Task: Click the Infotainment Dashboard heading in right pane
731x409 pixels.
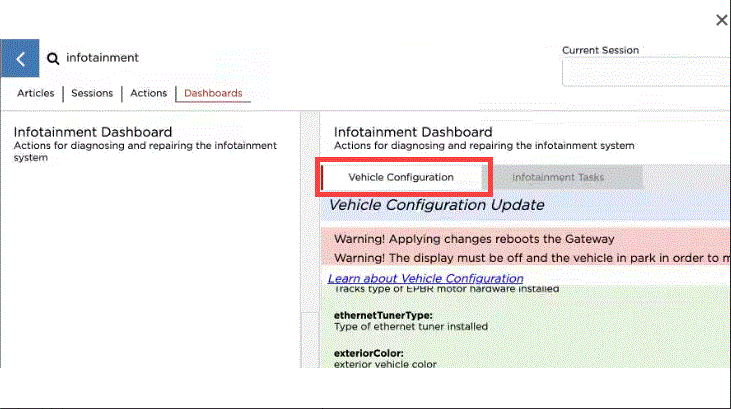Action: click(x=413, y=132)
